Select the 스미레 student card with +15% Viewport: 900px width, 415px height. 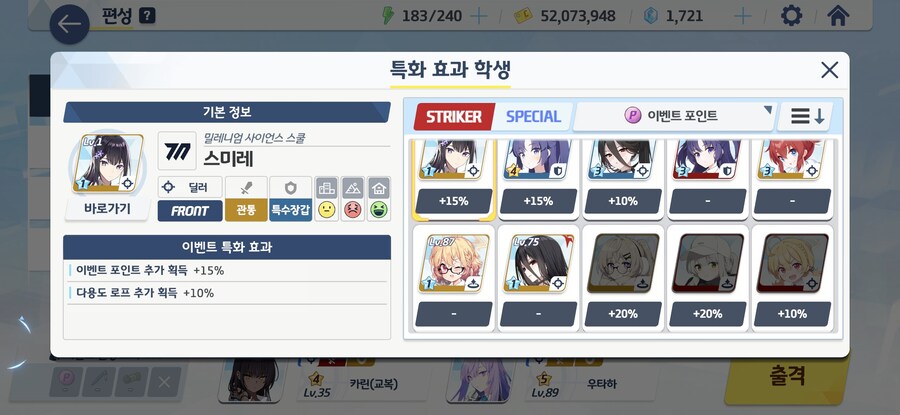[x=453, y=179]
